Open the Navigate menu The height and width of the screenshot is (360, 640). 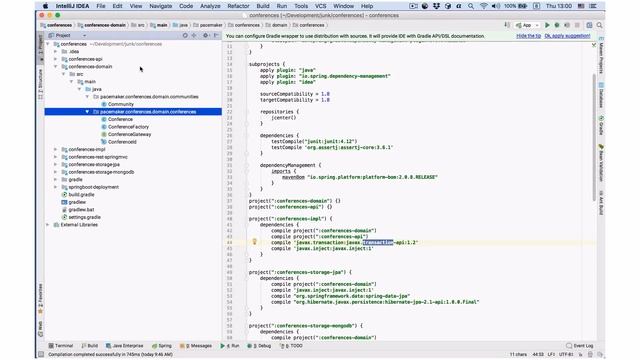(x=160, y=6)
